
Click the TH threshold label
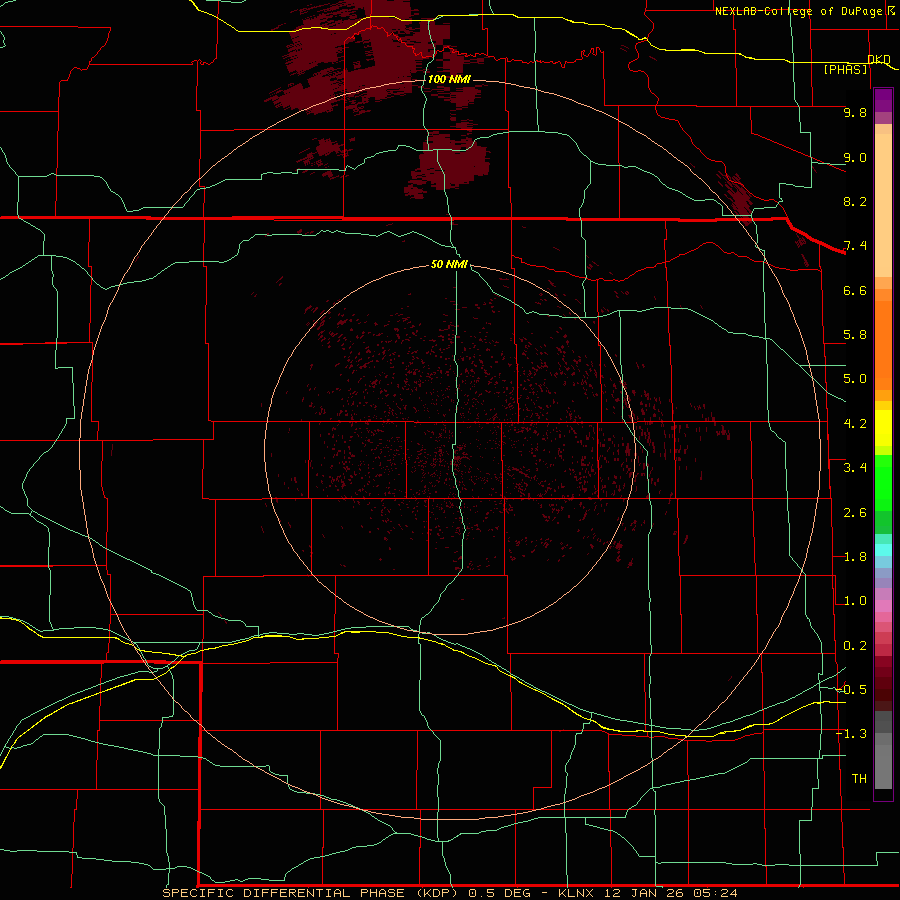859,779
